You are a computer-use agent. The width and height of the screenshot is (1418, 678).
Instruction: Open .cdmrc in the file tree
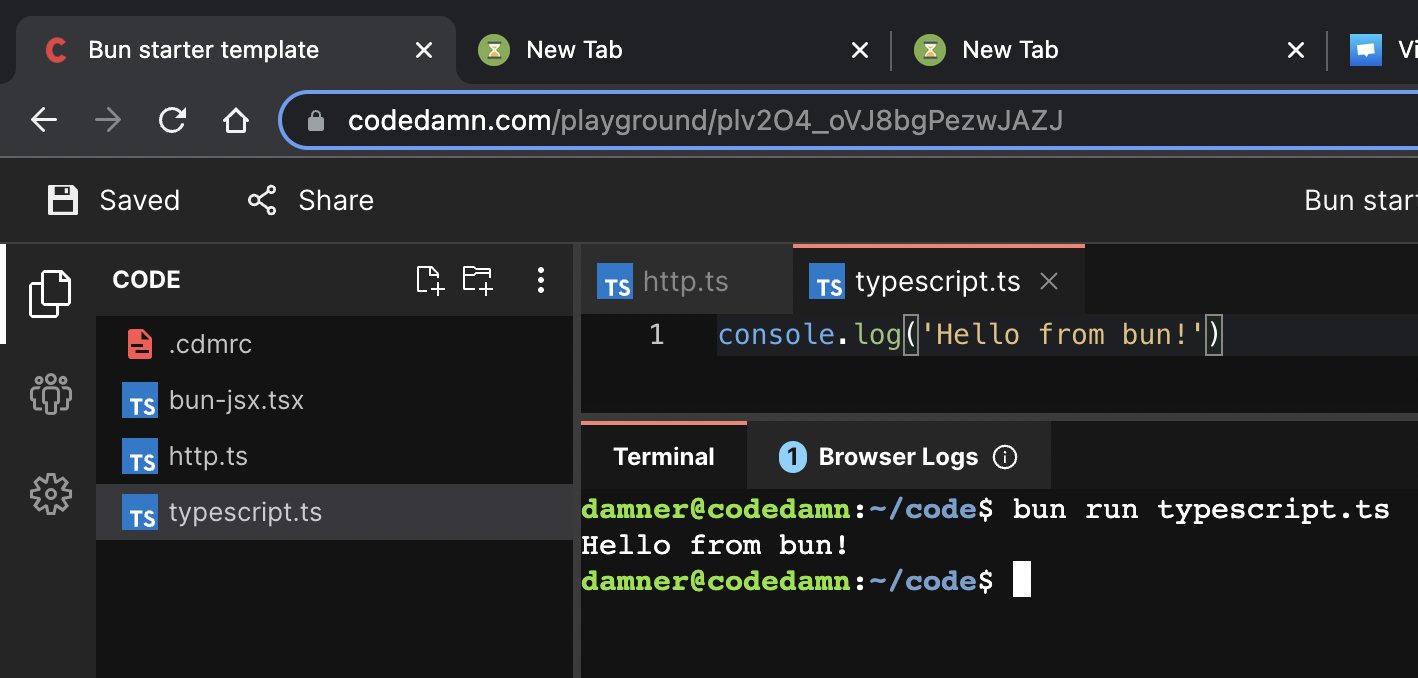tap(210, 345)
